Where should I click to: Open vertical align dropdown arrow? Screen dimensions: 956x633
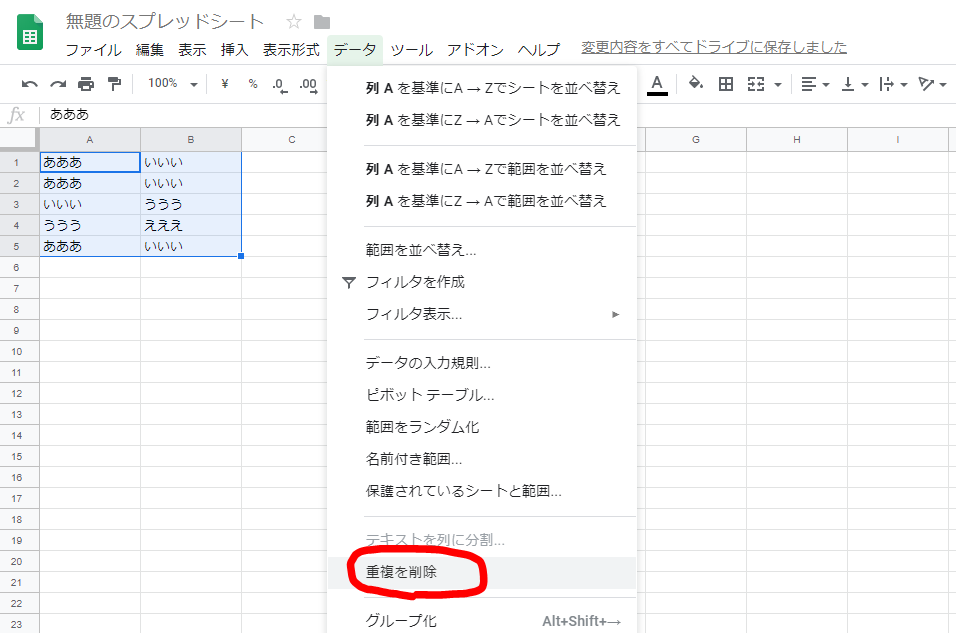[865, 85]
